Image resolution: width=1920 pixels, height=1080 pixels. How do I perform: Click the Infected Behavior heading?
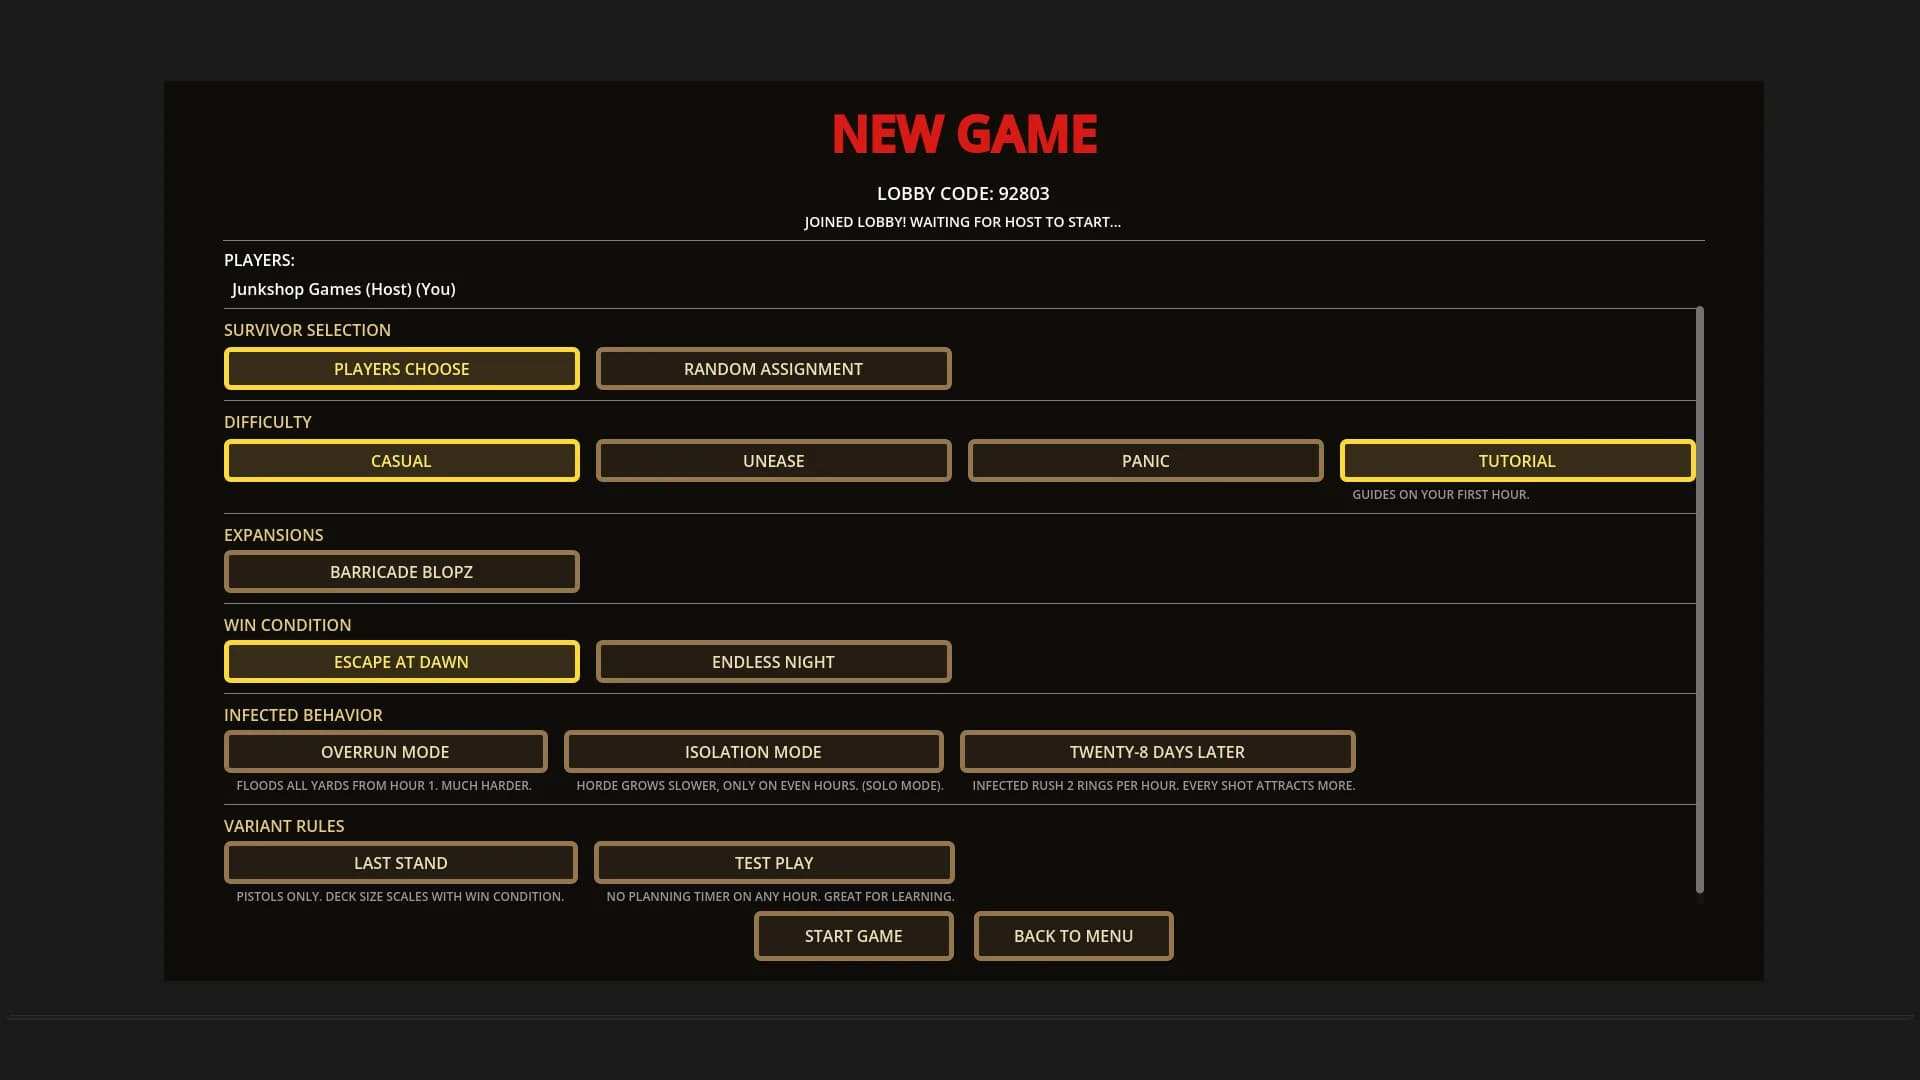click(x=303, y=715)
